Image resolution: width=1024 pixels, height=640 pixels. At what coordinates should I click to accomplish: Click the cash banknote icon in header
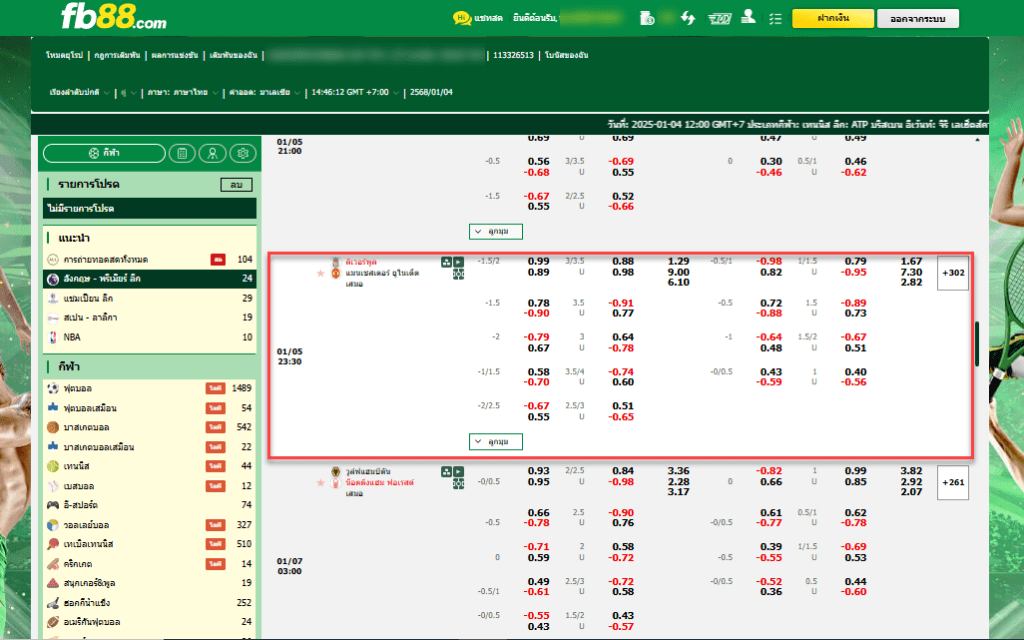[x=720, y=19]
